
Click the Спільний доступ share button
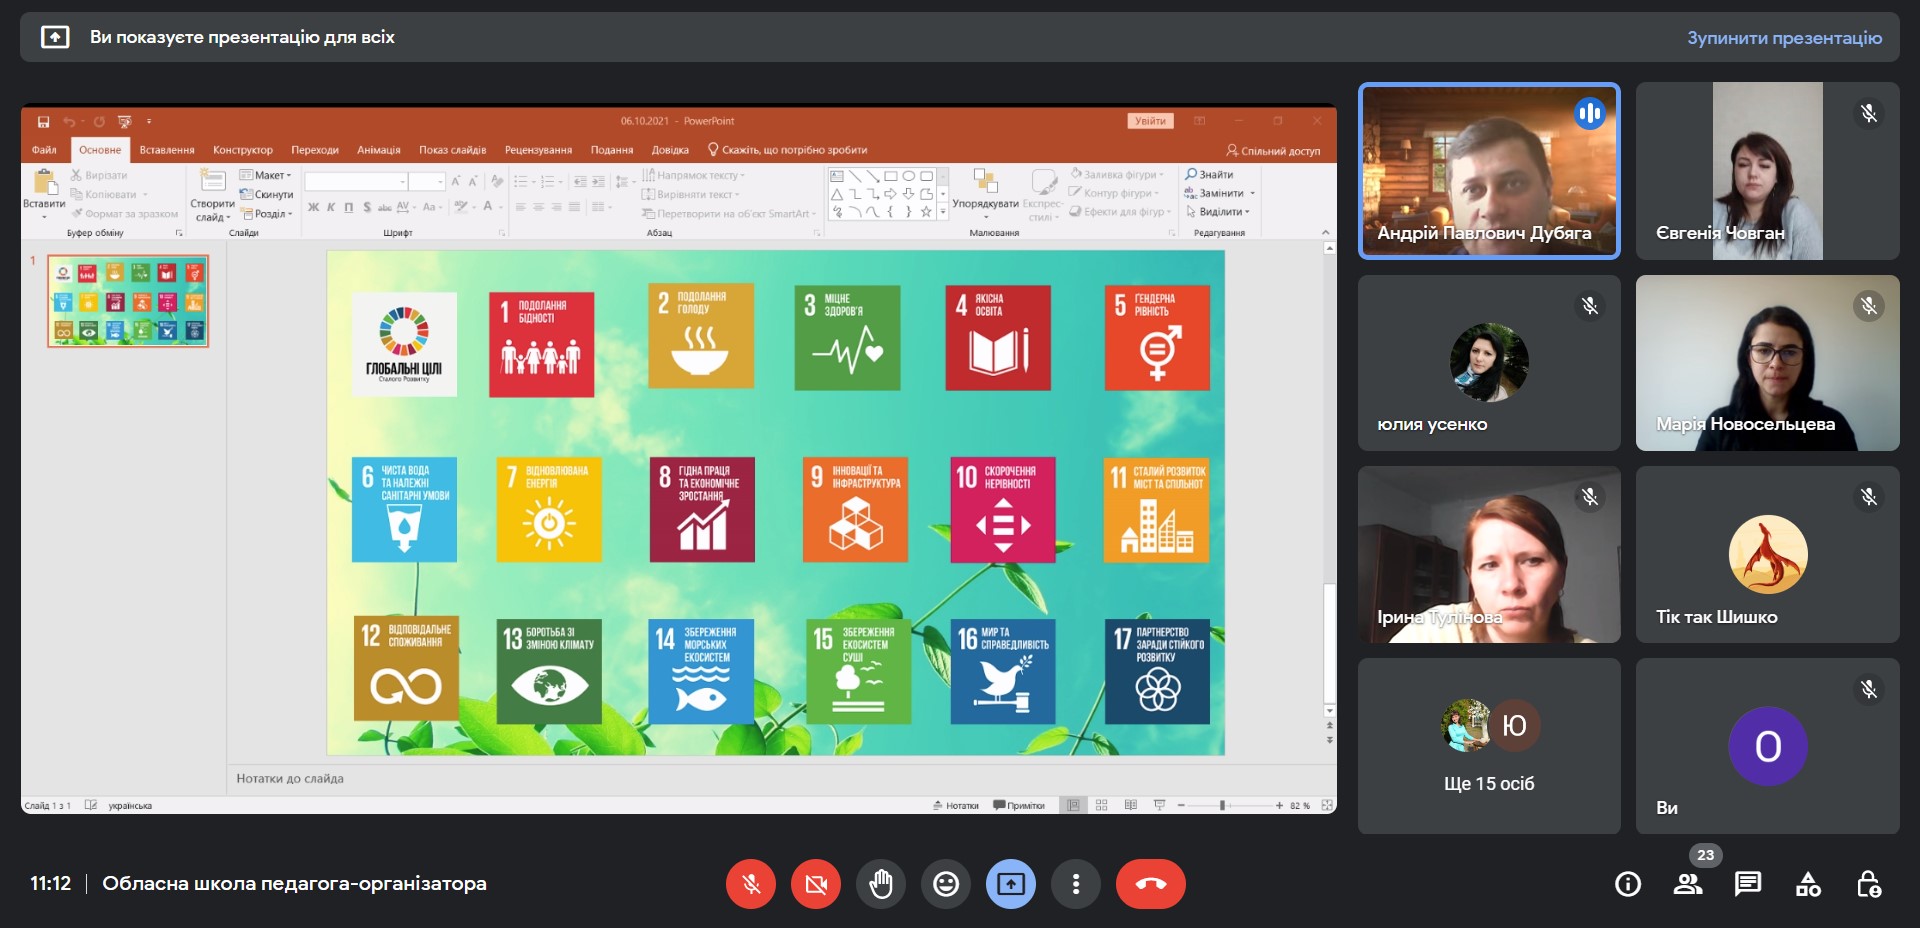(x=1273, y=151)
